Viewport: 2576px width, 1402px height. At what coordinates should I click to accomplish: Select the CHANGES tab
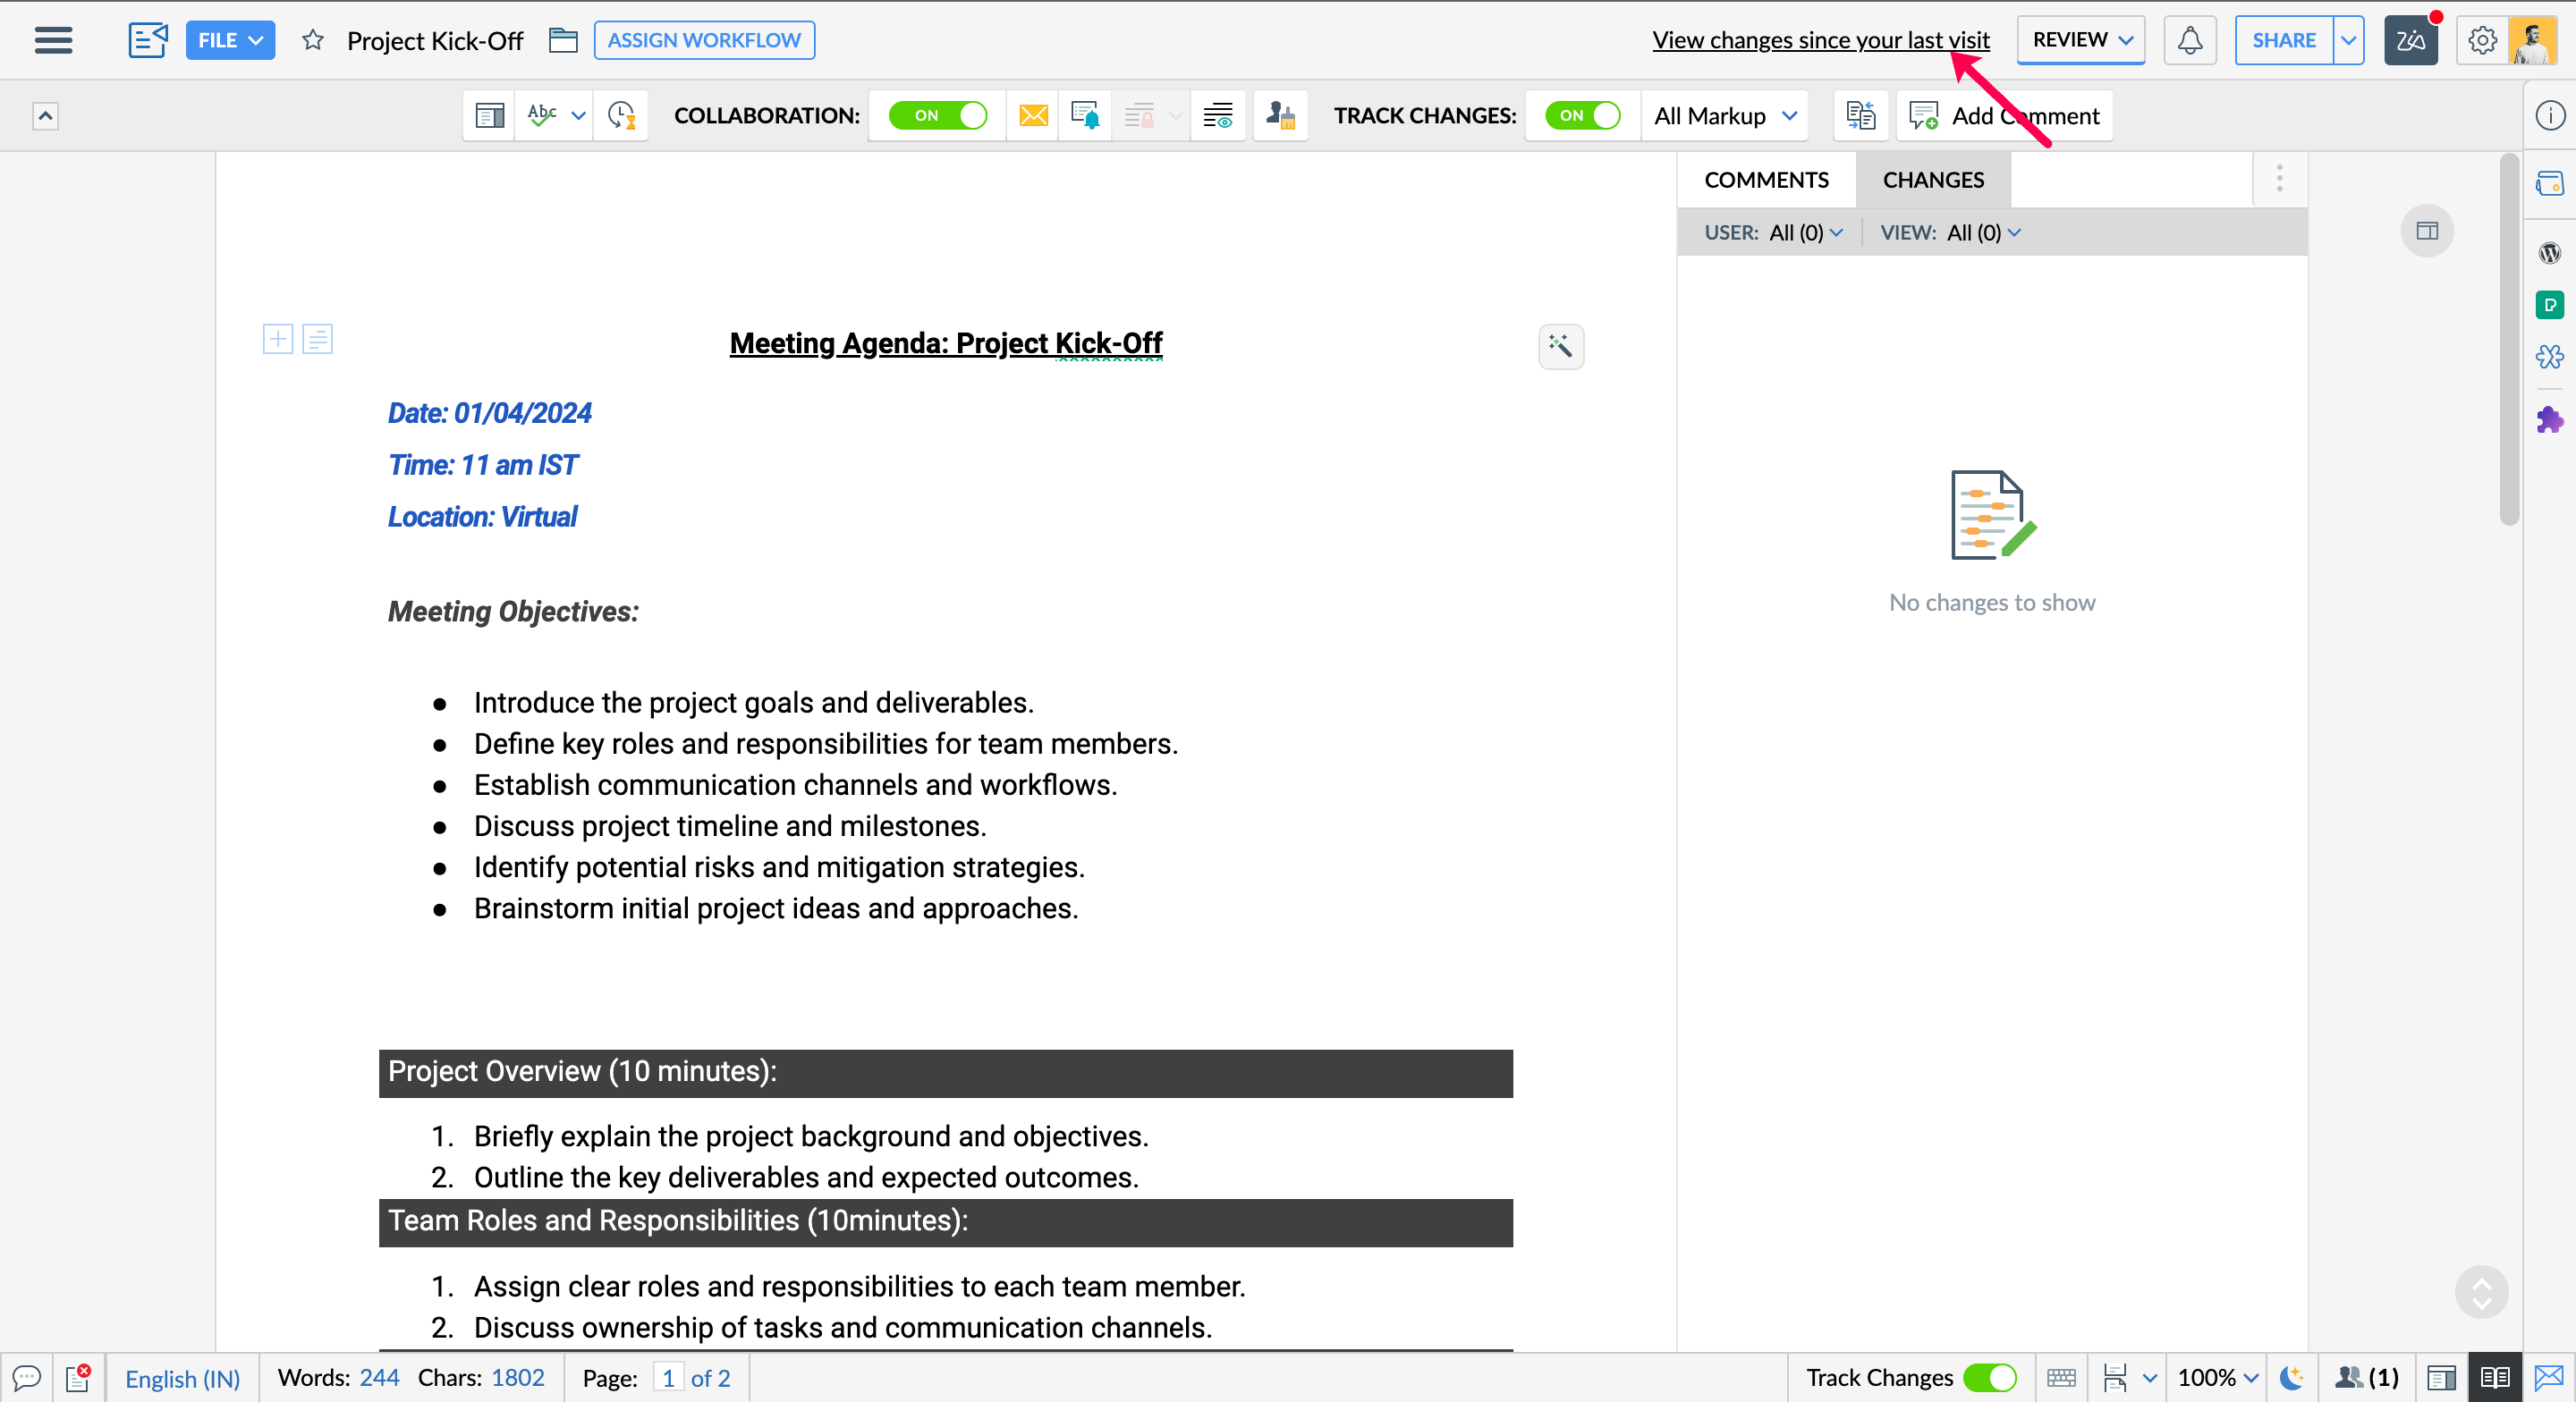(1933, 180)
